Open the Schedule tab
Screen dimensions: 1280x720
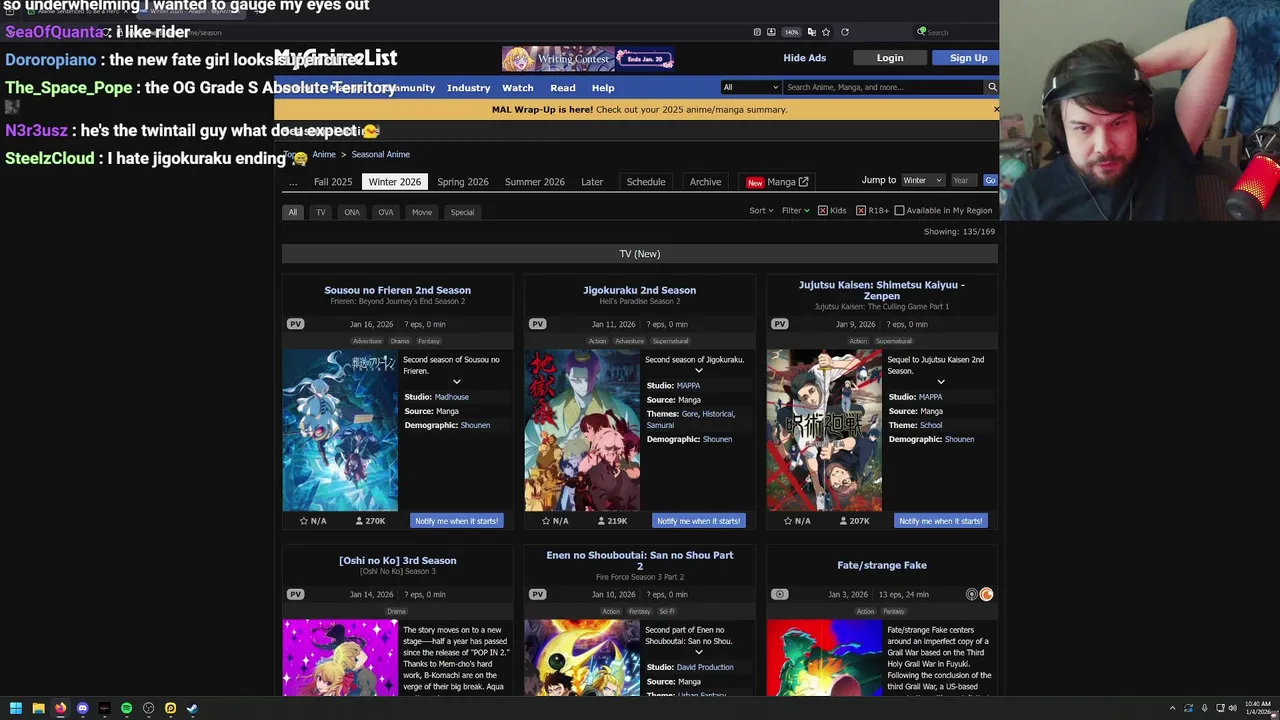[646, 182]
